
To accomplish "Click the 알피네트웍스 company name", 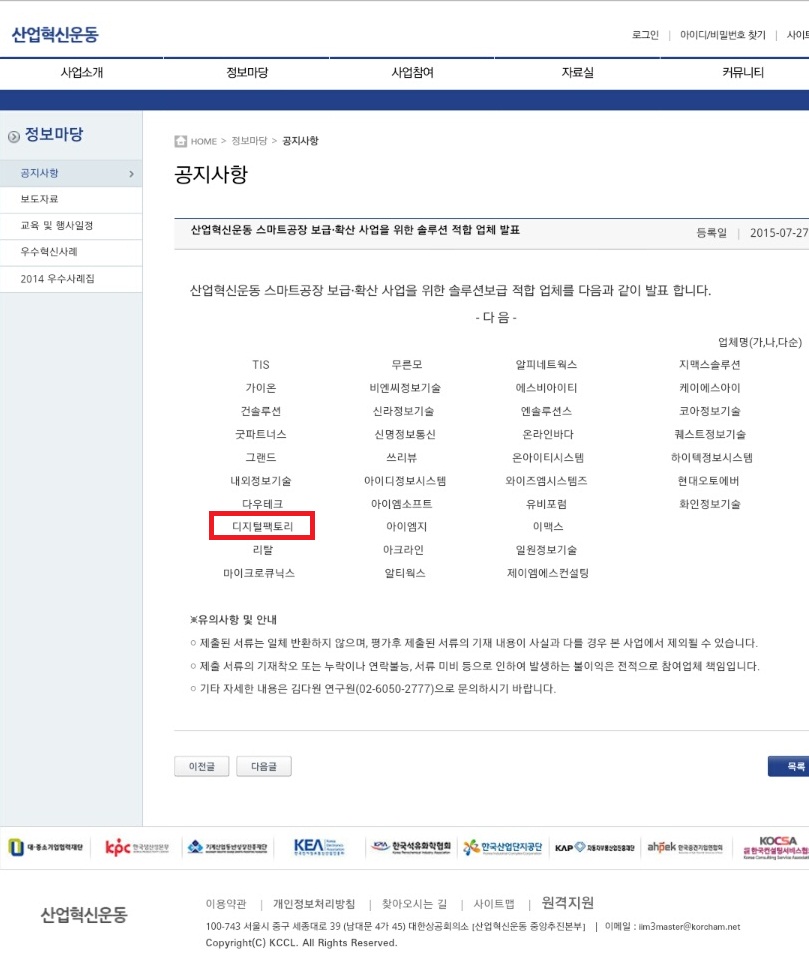I will click(x=546, y=365).
